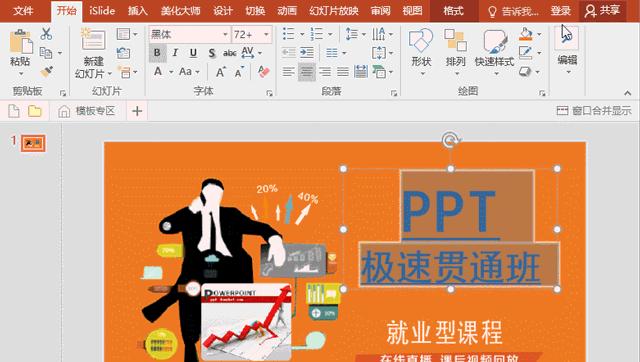
Task: Open Editing 编辑 menu
Action: (x=567, y=50)
